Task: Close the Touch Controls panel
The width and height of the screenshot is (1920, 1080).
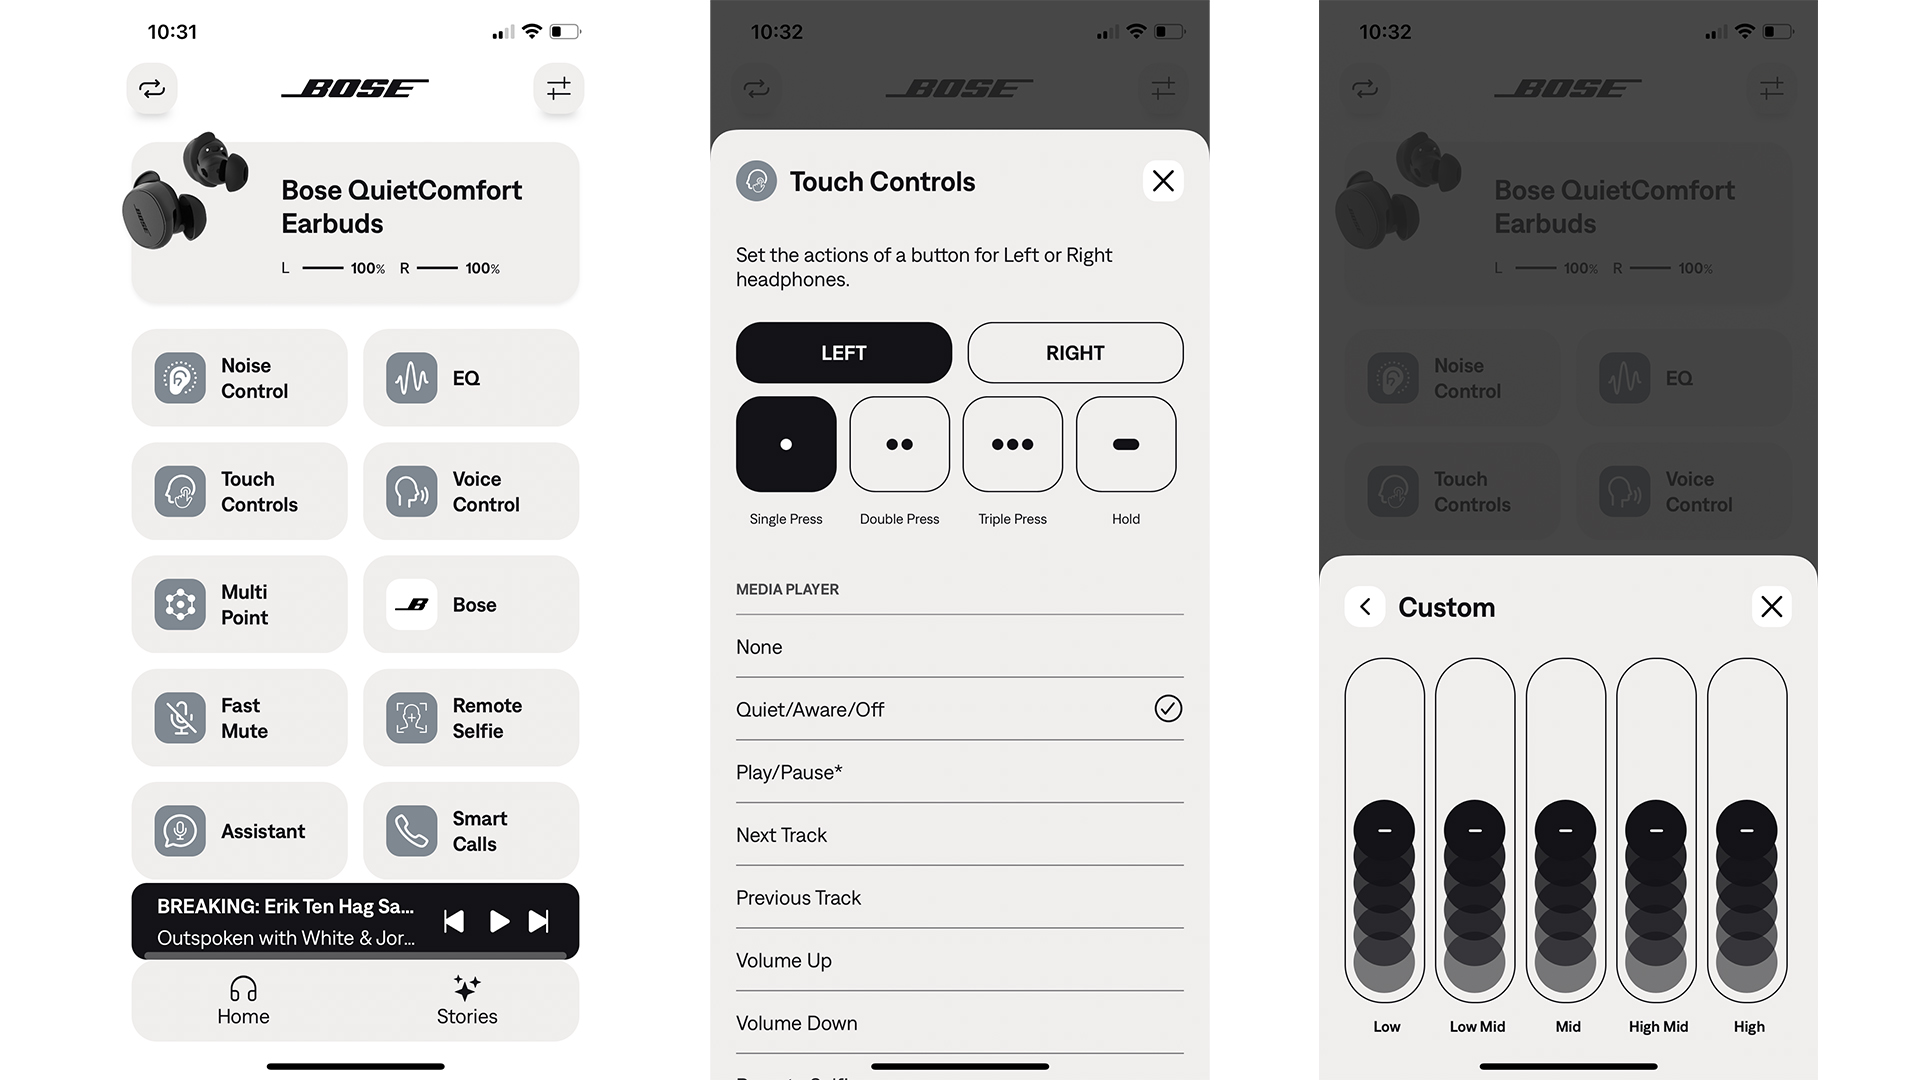Action: pyautogui.click(x=1160, y=181)
